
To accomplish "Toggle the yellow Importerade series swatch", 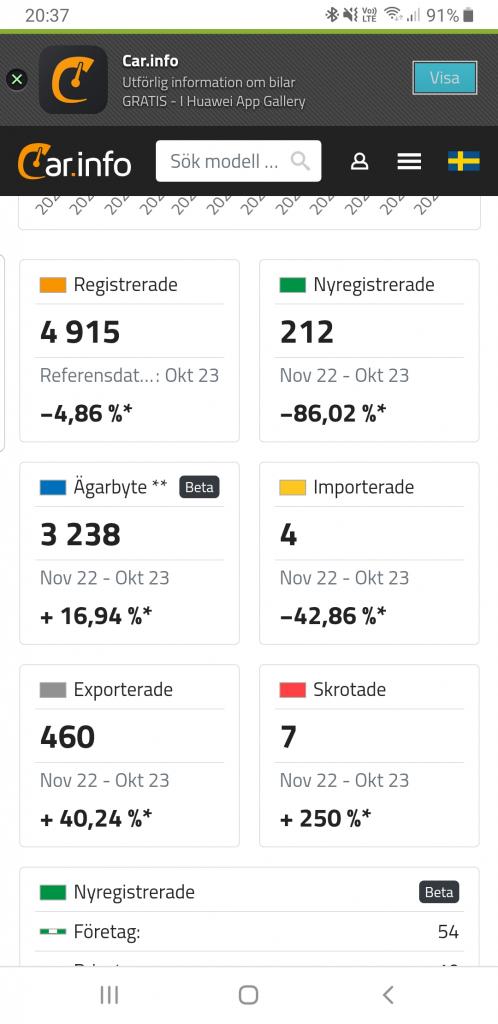I will click(x=292, y=487).
